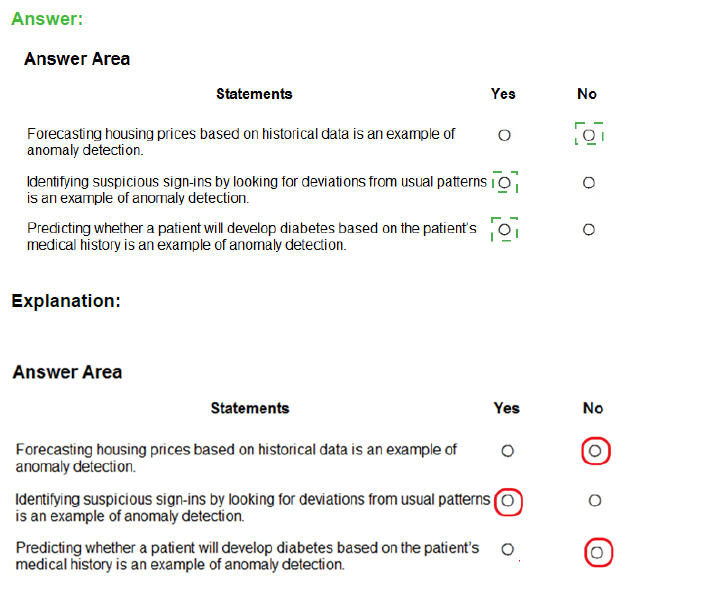Mark unmarked Yes radio for housing prices under Explanation
The height and width of the screenshot is (611, 724).
point(507,451)
